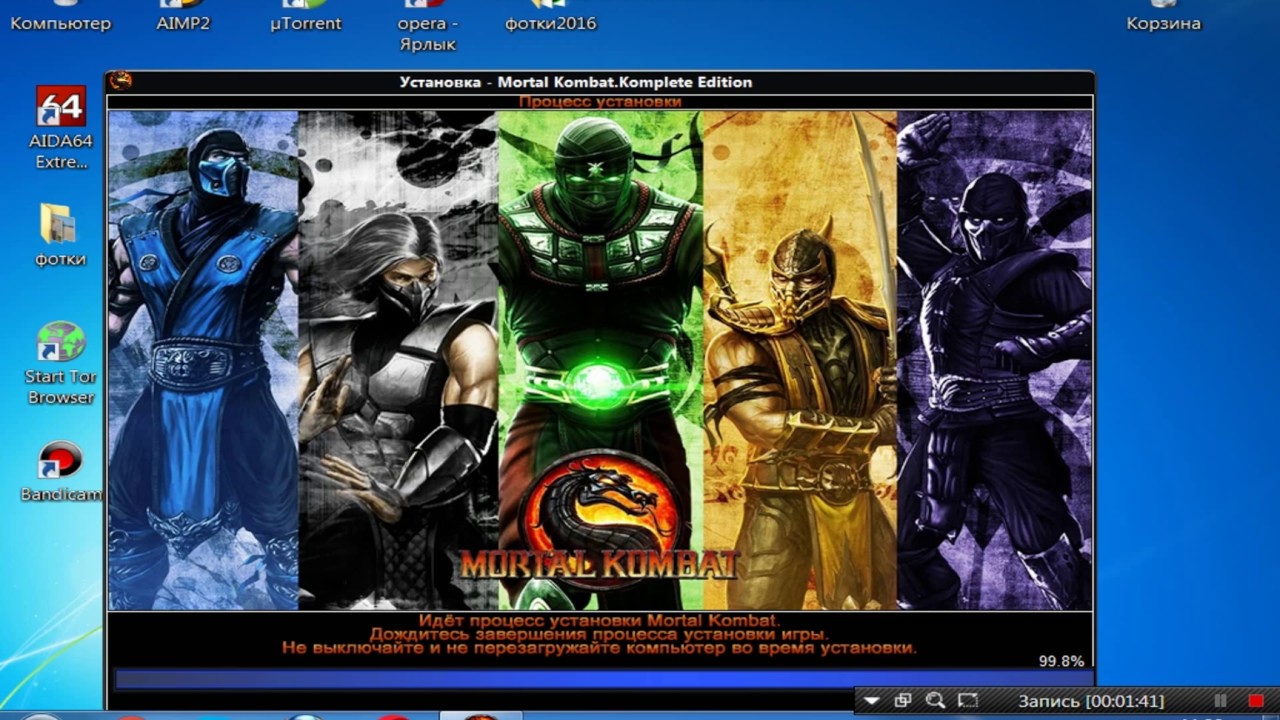Click the Запись [00:01:41] recording timer
This screenshot has width=1280, height=720.
point(1091,701)
